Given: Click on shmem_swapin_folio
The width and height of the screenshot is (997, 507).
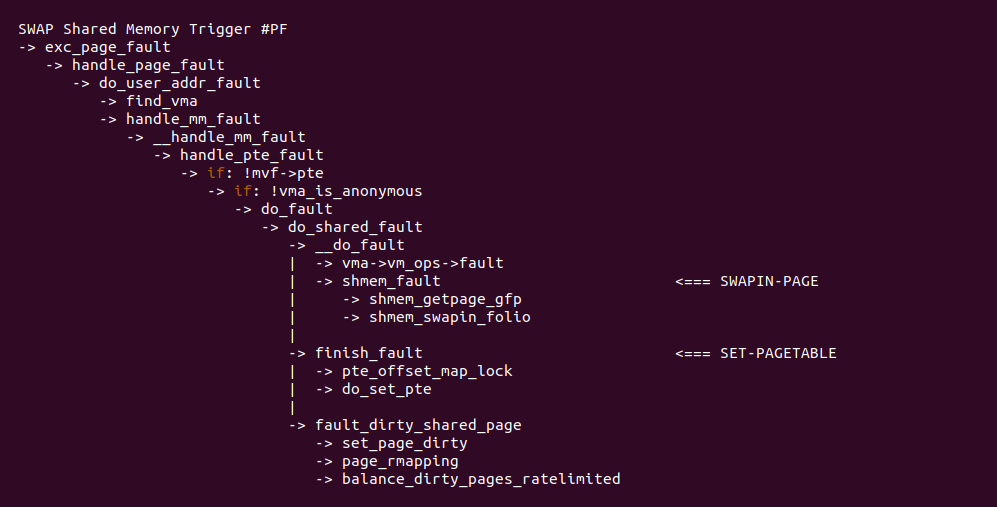Looking at the screenshot, I should 450,317.
